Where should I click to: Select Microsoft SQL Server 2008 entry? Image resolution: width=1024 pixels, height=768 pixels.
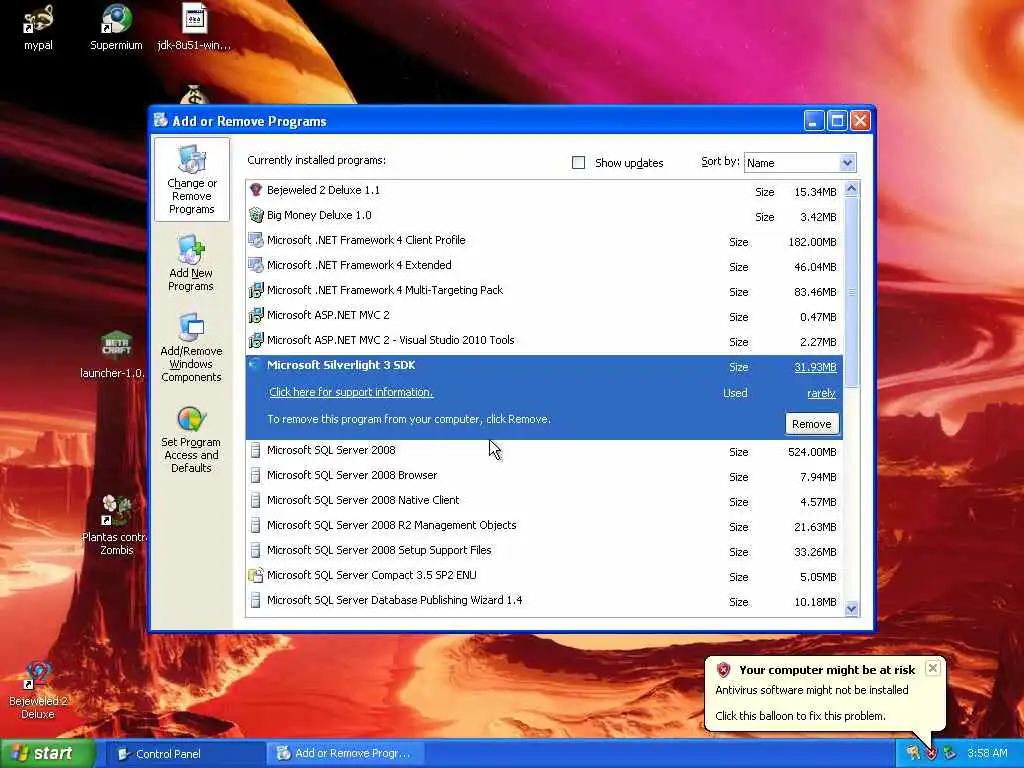click(x=545, y=451)
